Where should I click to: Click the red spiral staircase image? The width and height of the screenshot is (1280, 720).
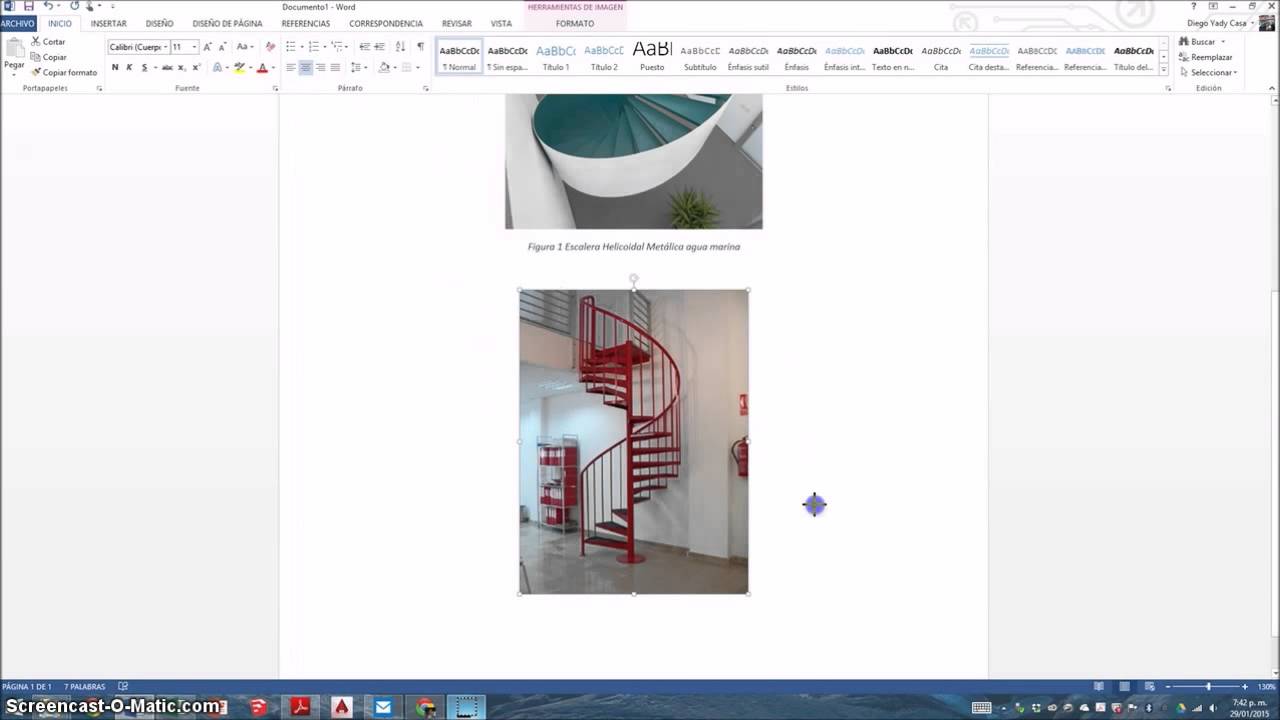634,441
